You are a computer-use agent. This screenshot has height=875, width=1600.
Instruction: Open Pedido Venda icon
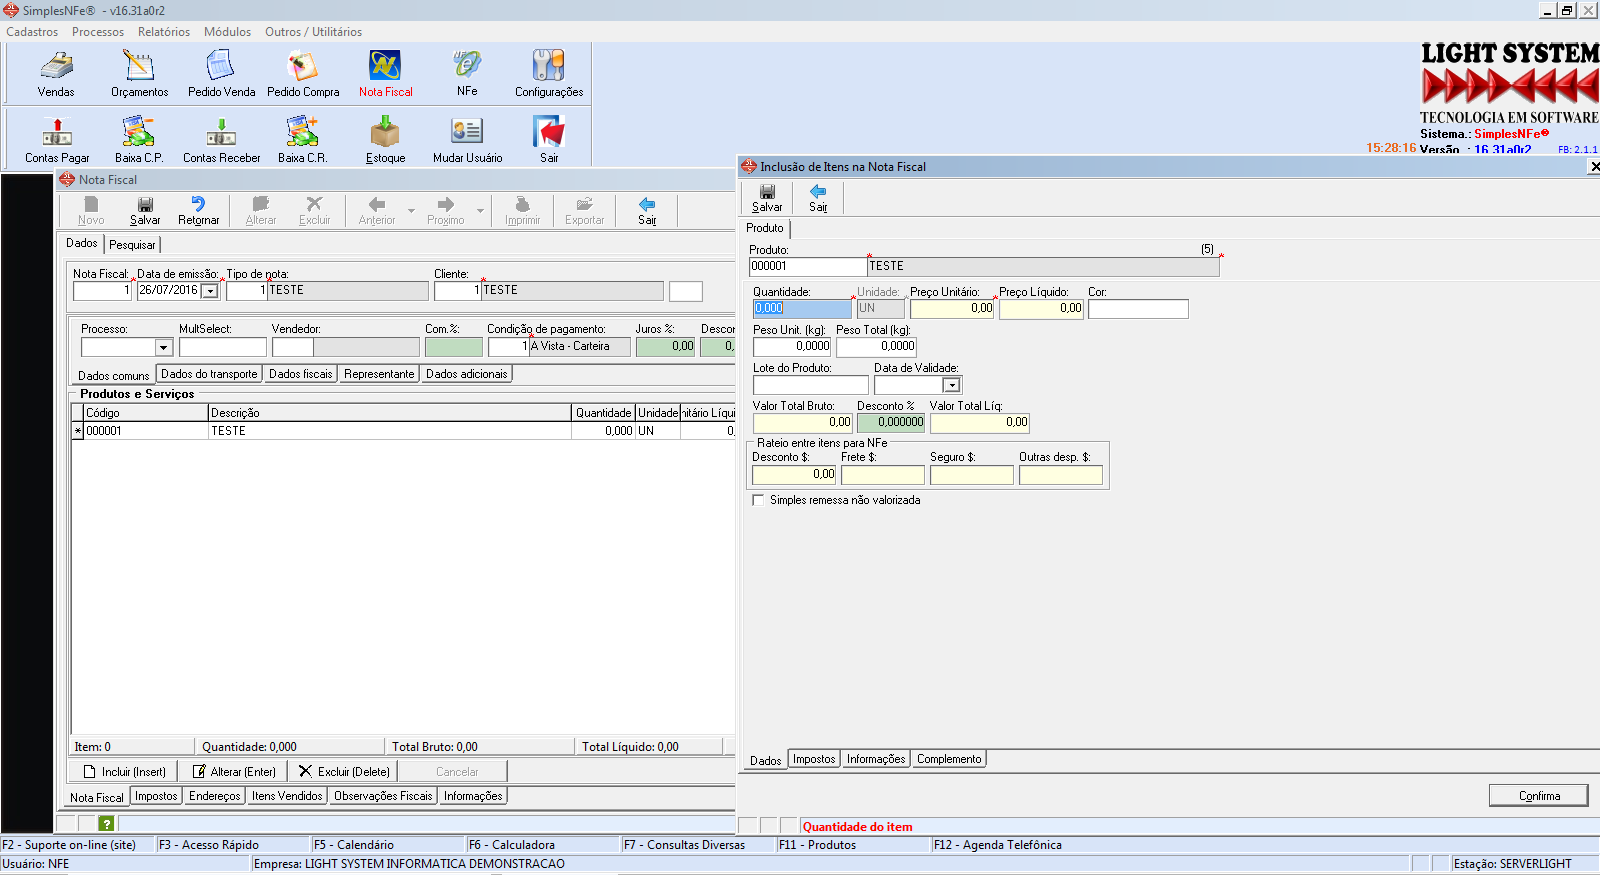(221, 73)
